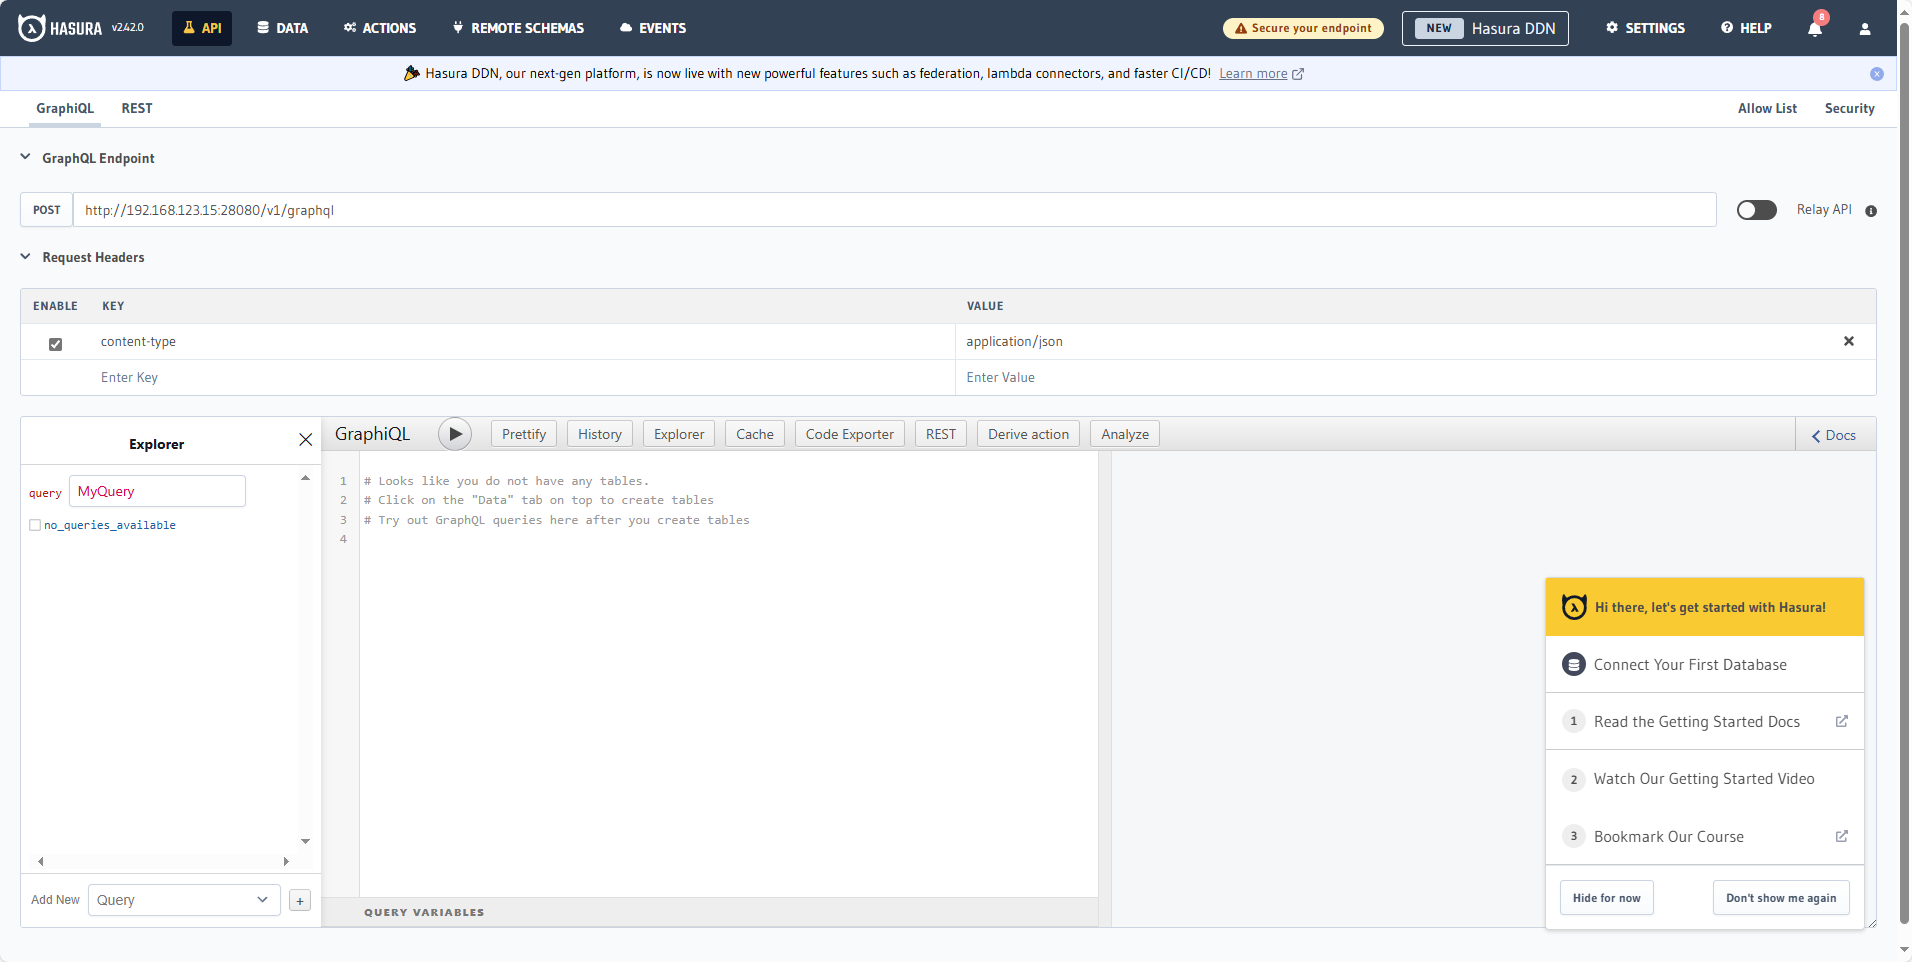Select the GraphiQL tab

point(65,108)
